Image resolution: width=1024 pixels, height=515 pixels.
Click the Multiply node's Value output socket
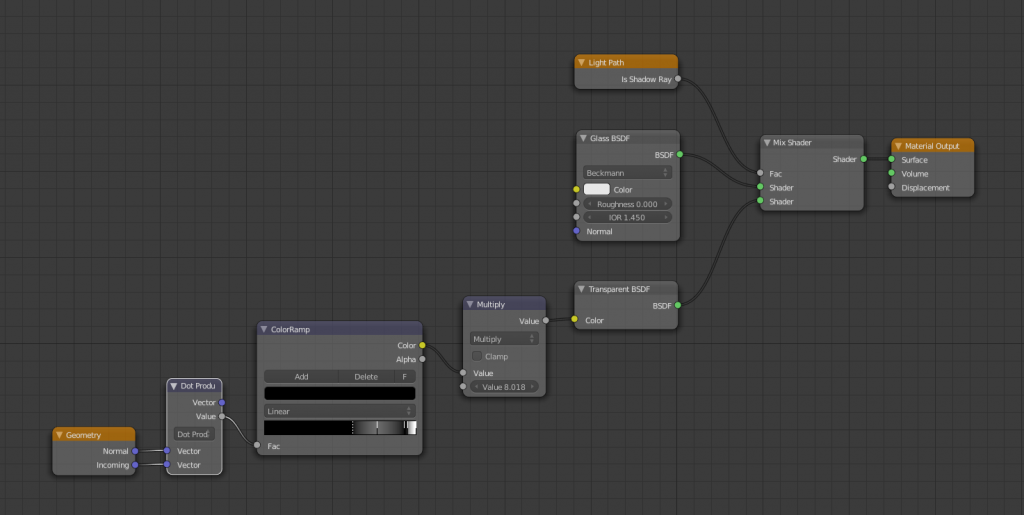[x=545, y=320]
